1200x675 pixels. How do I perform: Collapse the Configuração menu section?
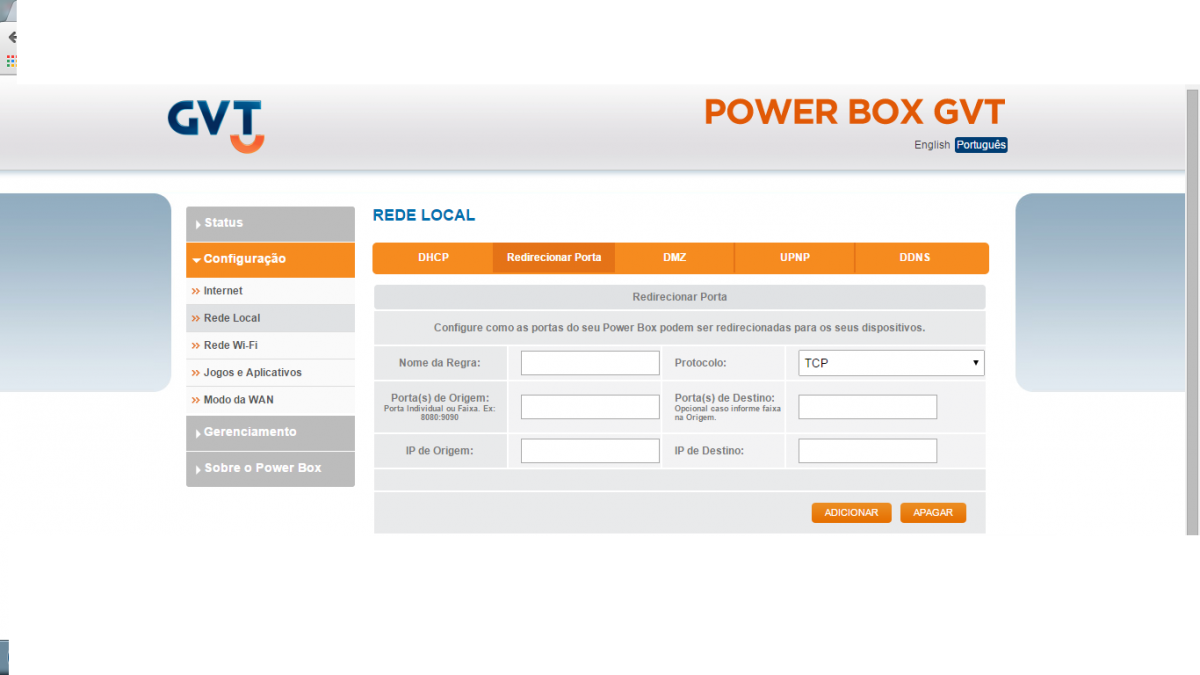270,259
